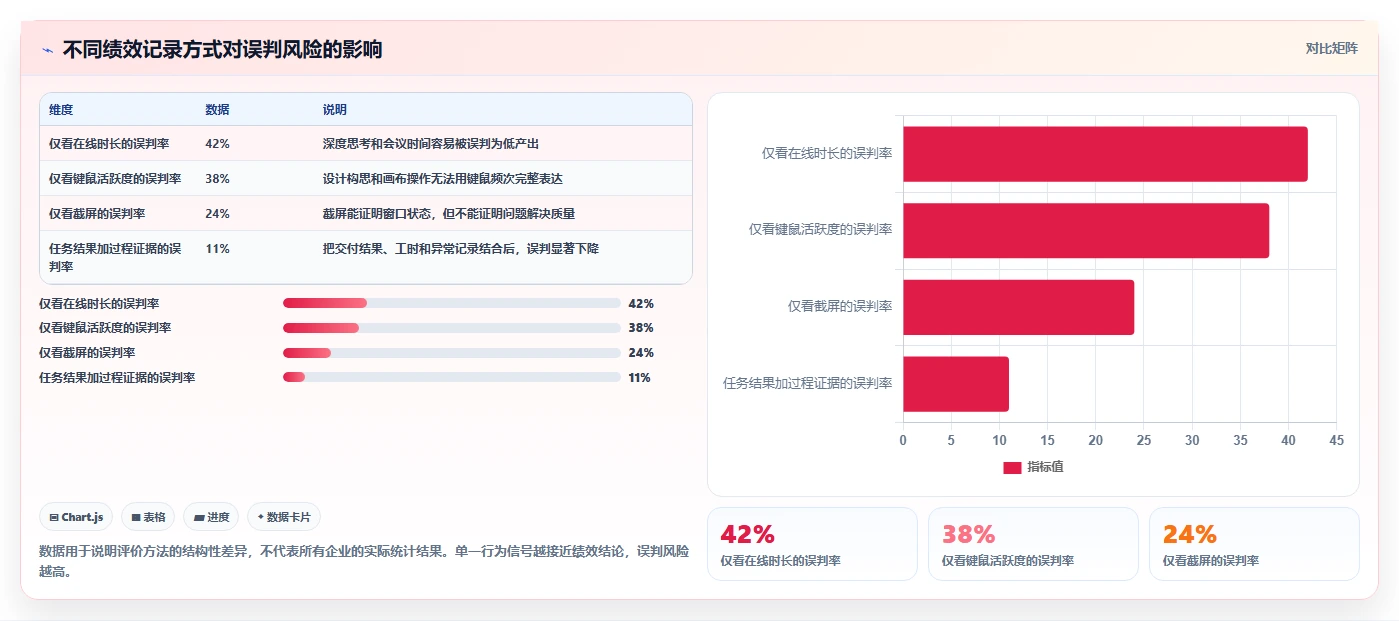Click progress label 仅看键鼠活跃度的误判率
The height and width of the screenshot is (621, 1399).
(x=105, y=328)
